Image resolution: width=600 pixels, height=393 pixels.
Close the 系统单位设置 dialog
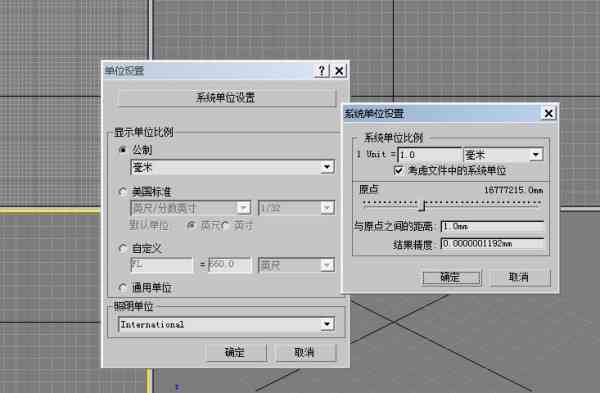(x=548, y=113)
